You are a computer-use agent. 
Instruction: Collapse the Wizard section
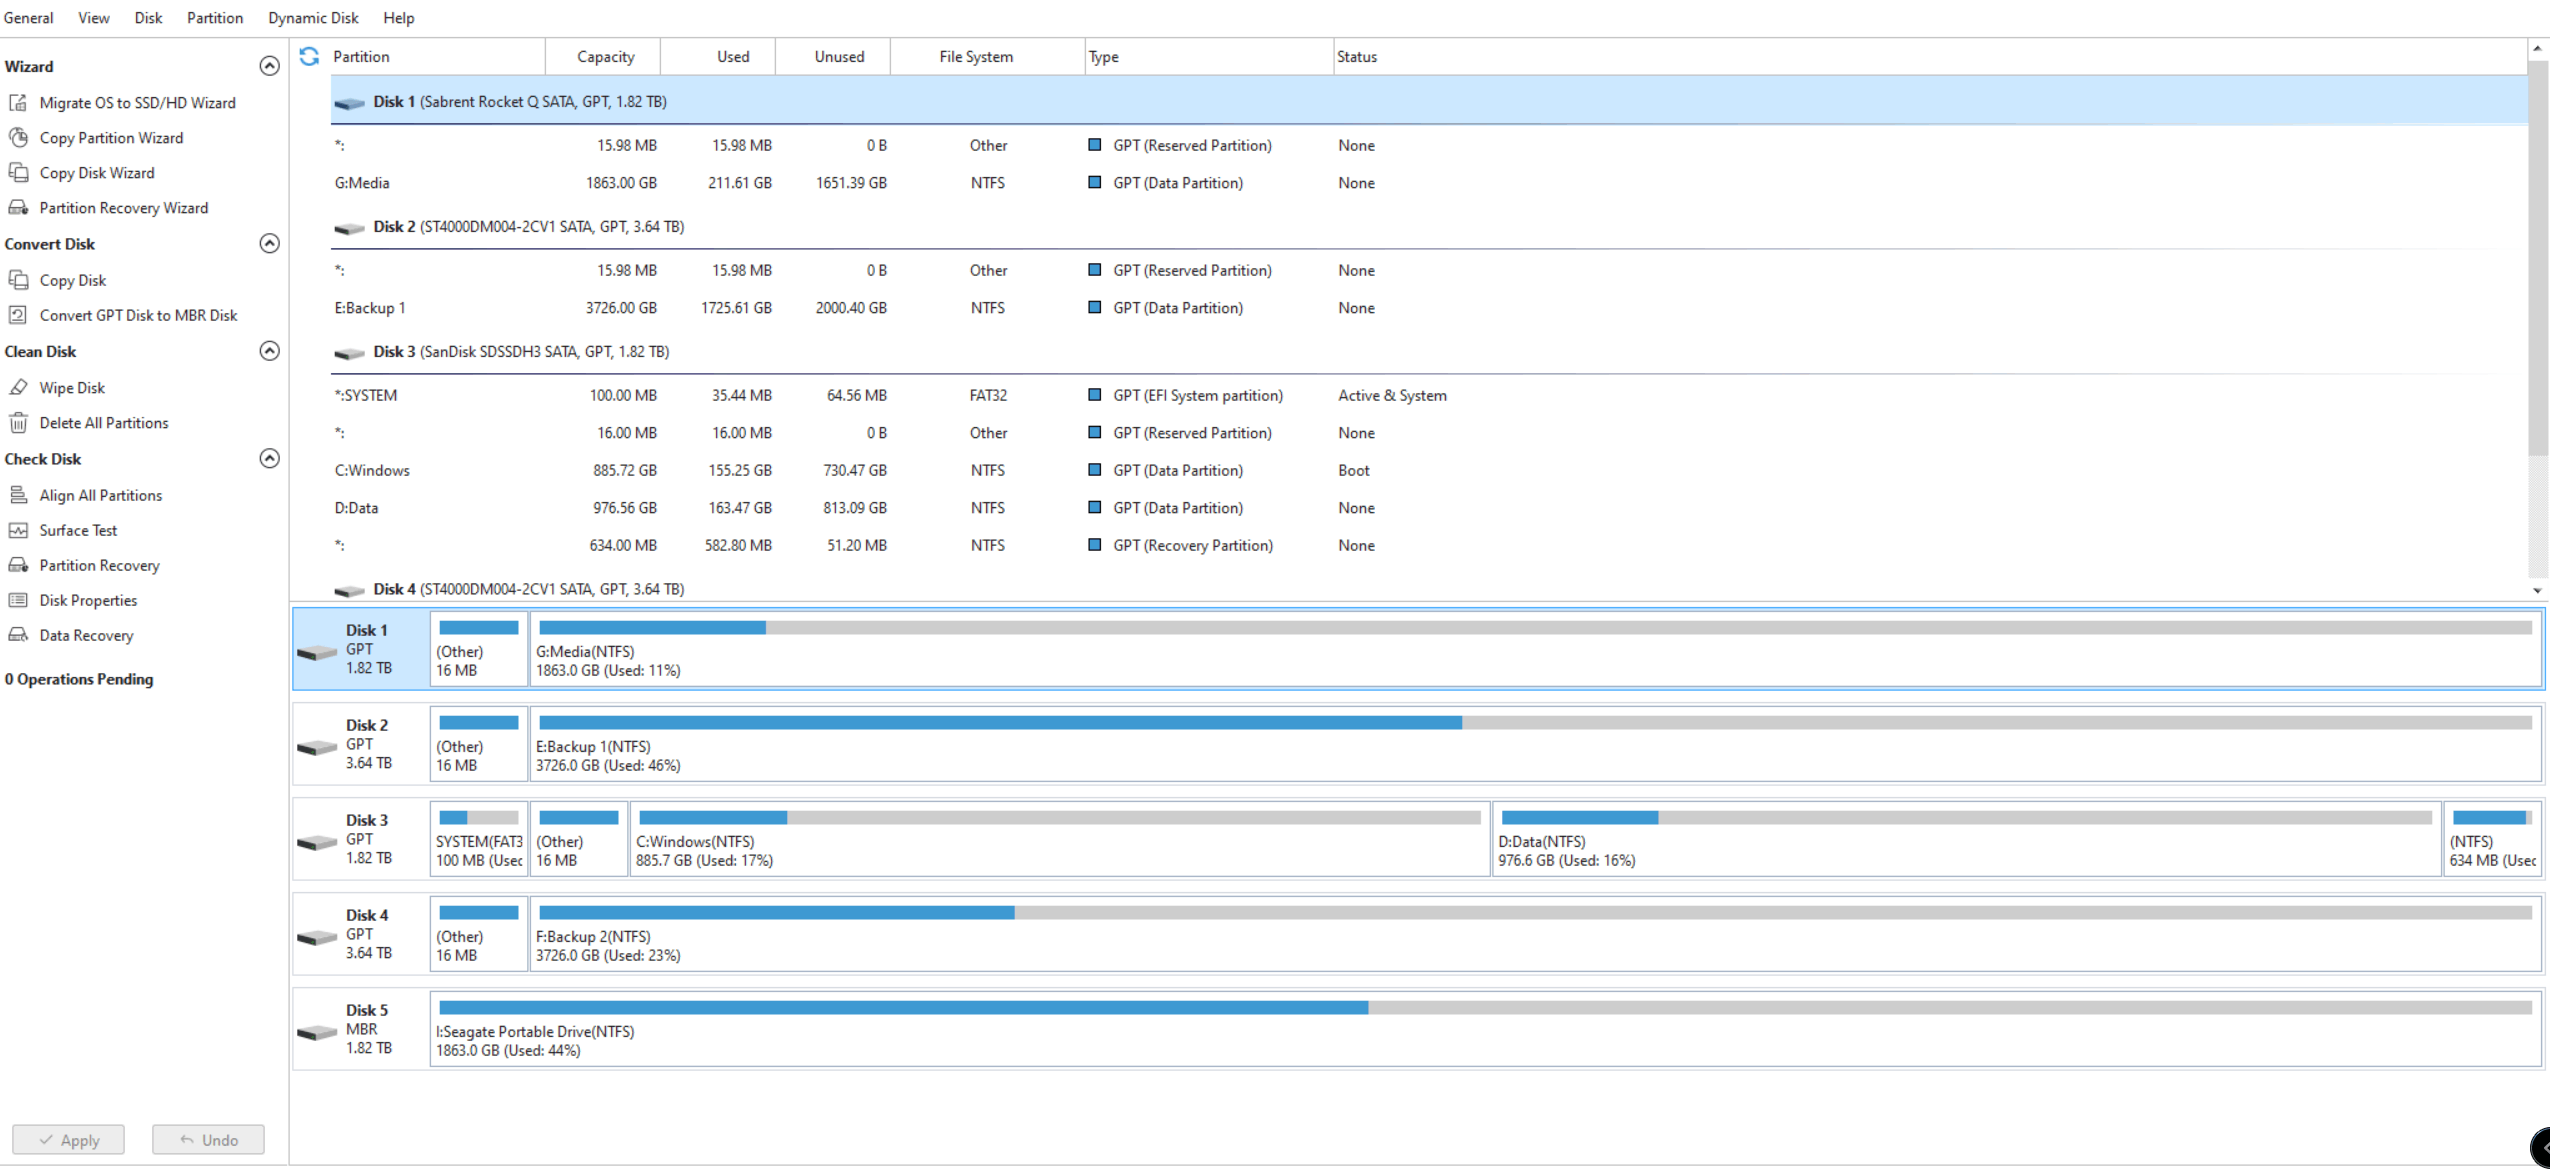pos(269,66)
